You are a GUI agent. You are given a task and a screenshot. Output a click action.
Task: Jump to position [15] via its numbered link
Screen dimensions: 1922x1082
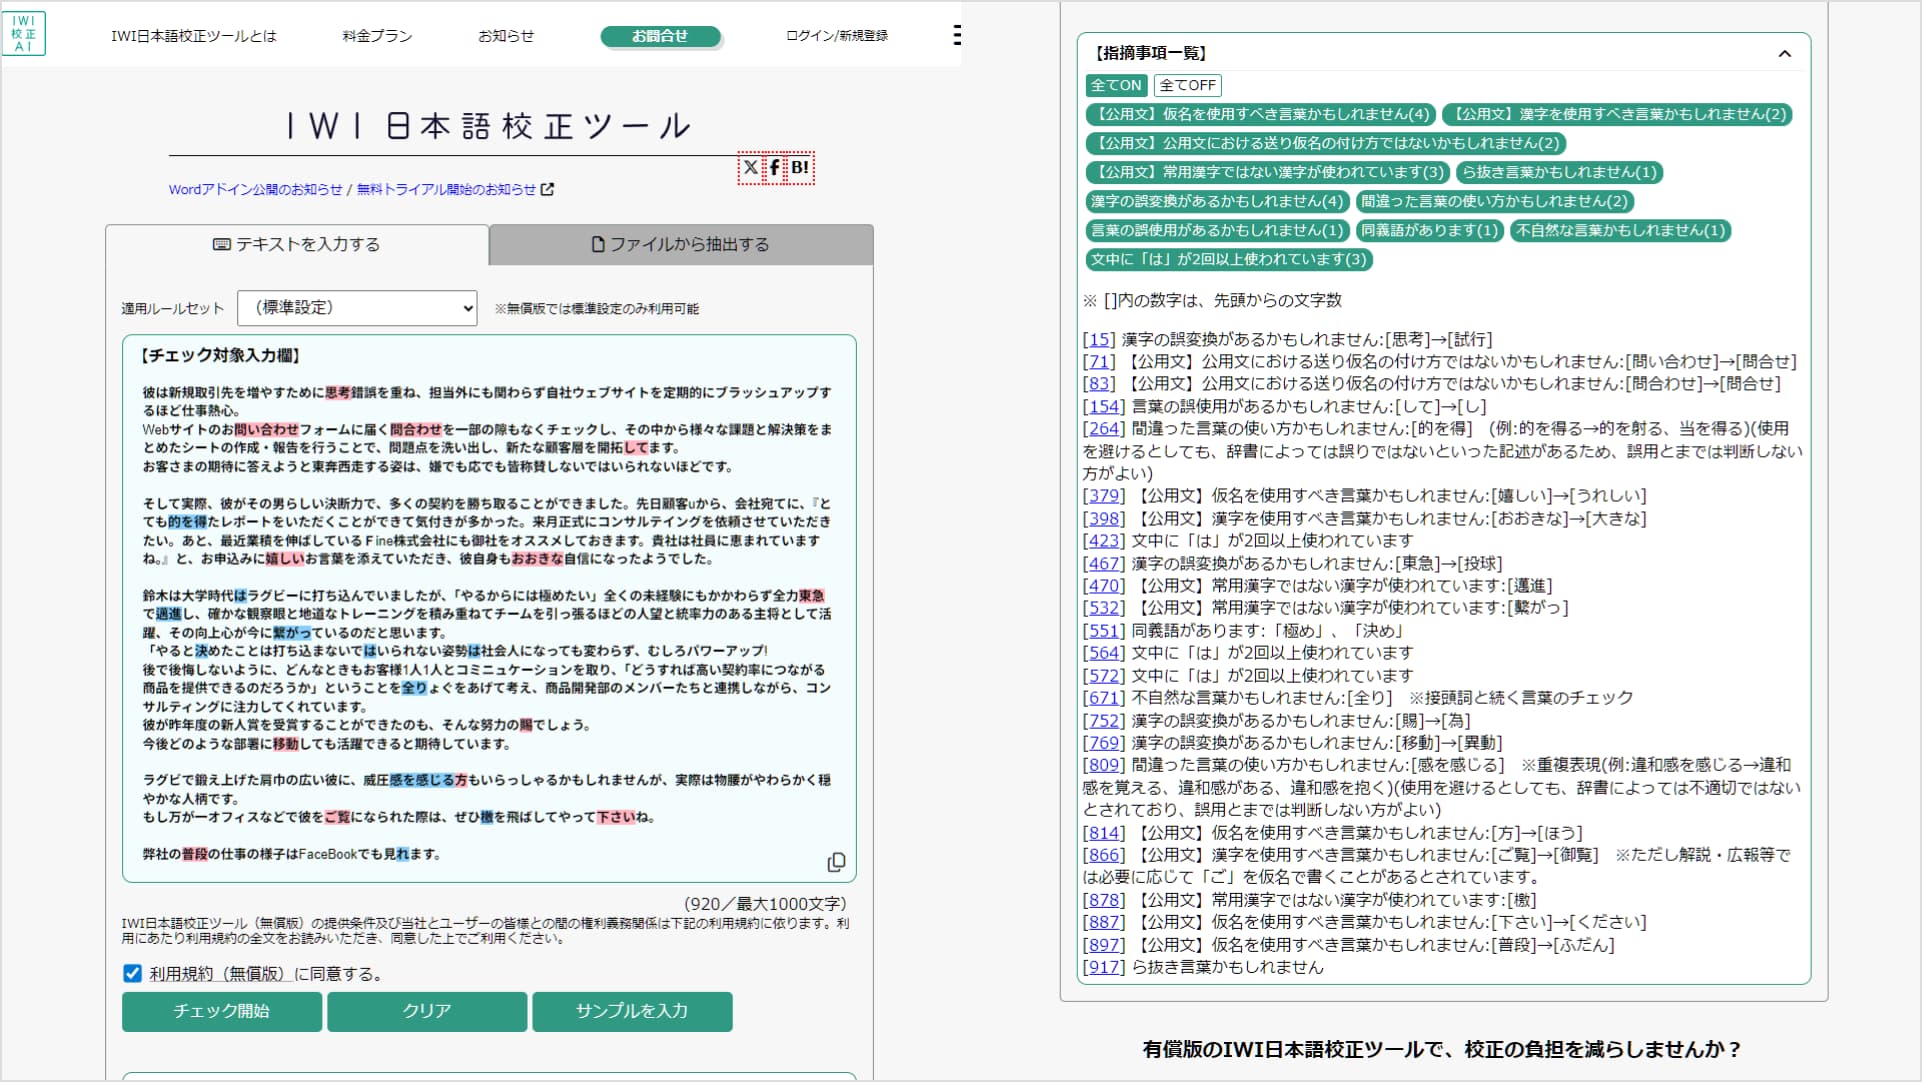click(1098, 339)
